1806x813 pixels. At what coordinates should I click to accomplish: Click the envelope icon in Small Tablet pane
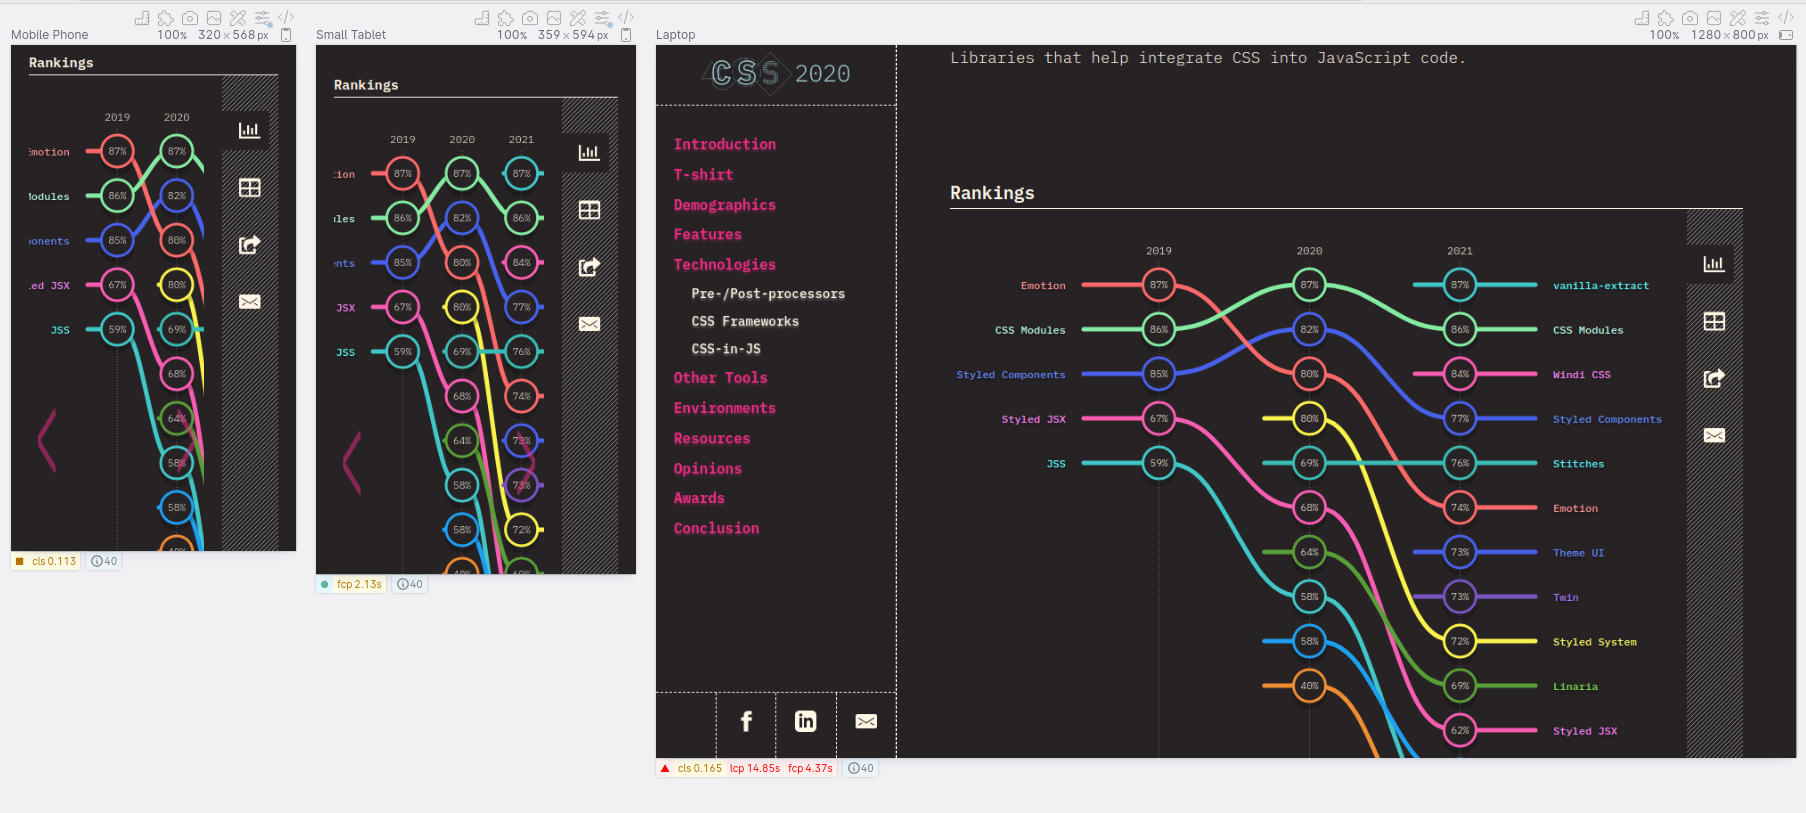coord(590,324)
